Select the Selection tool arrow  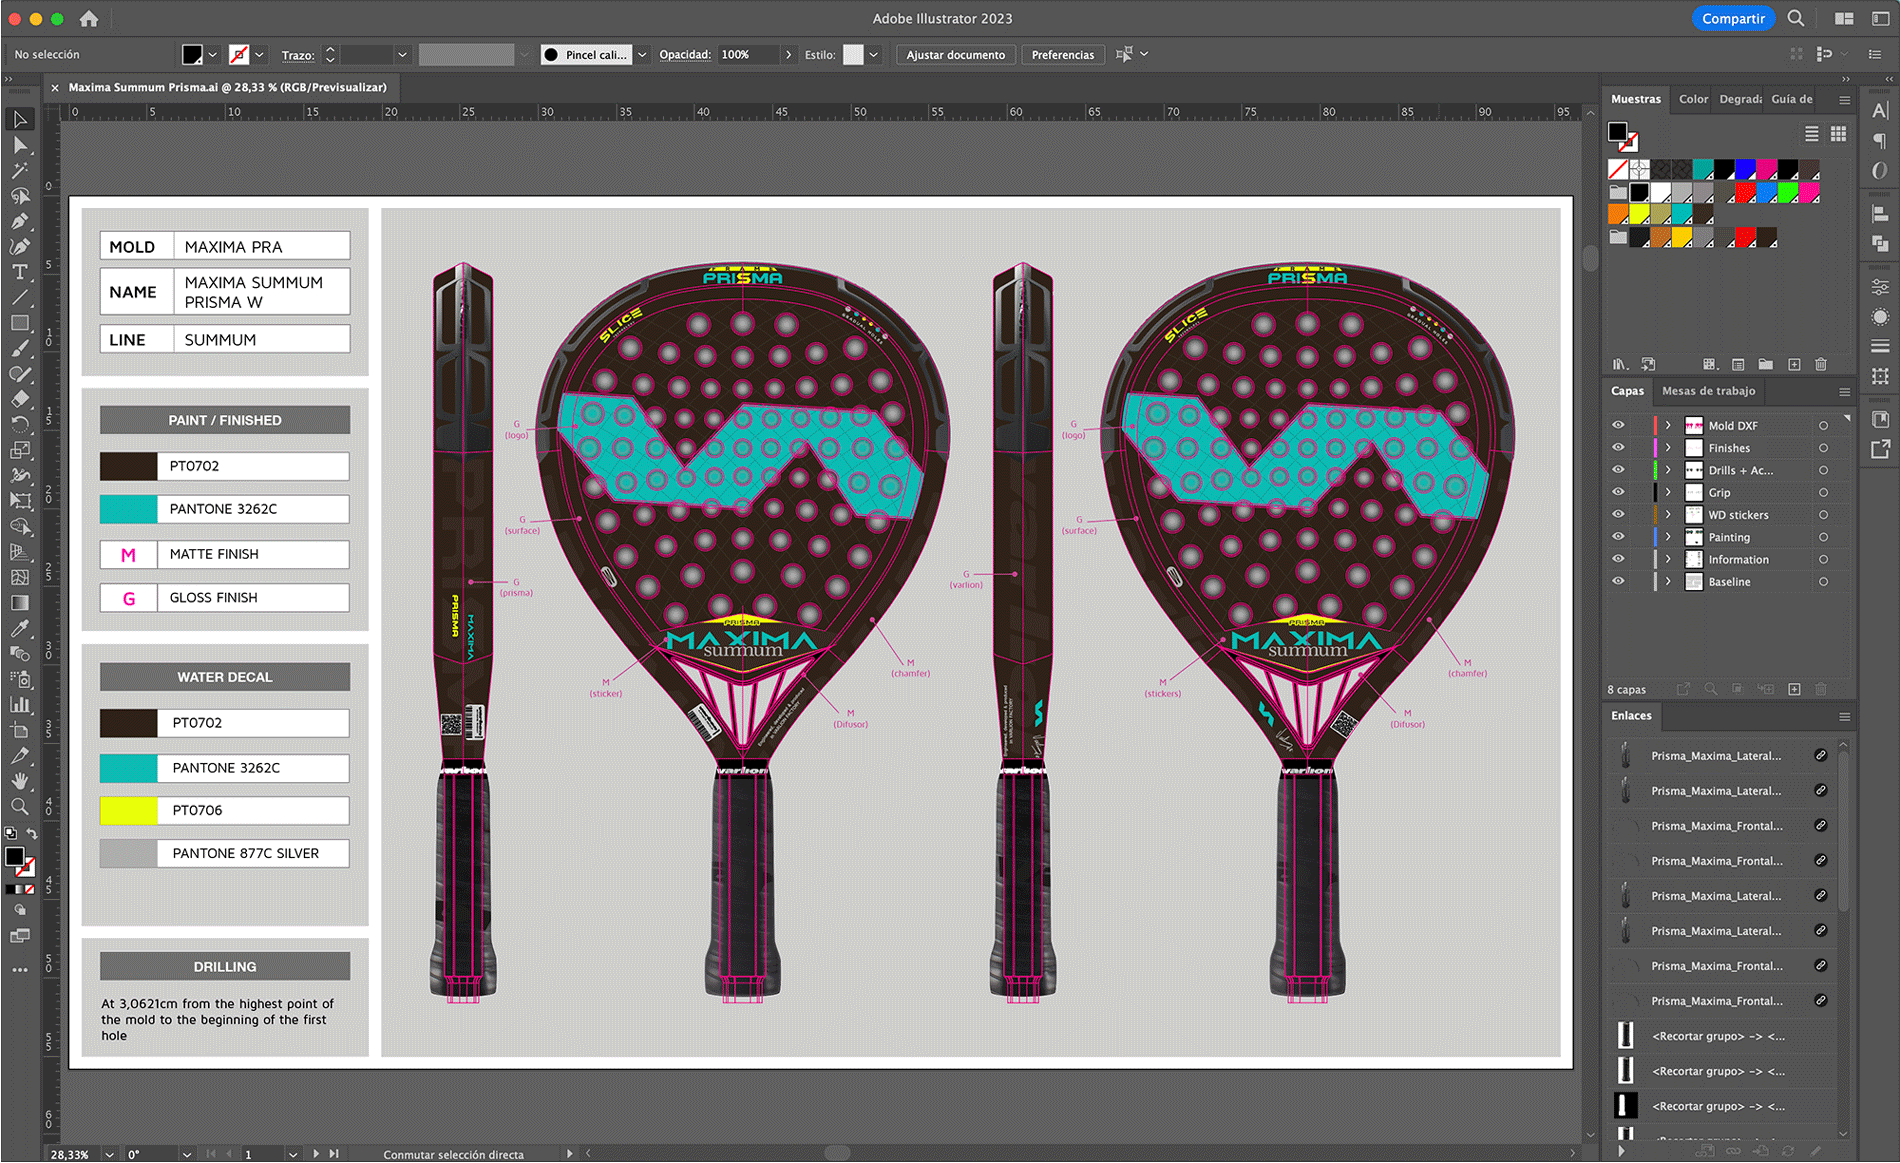20,119
